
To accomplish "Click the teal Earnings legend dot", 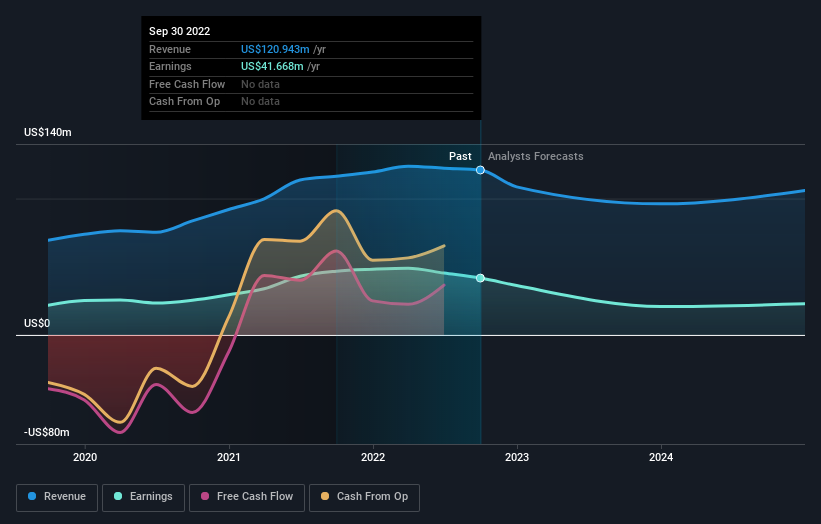I will [x=118, y=496].
